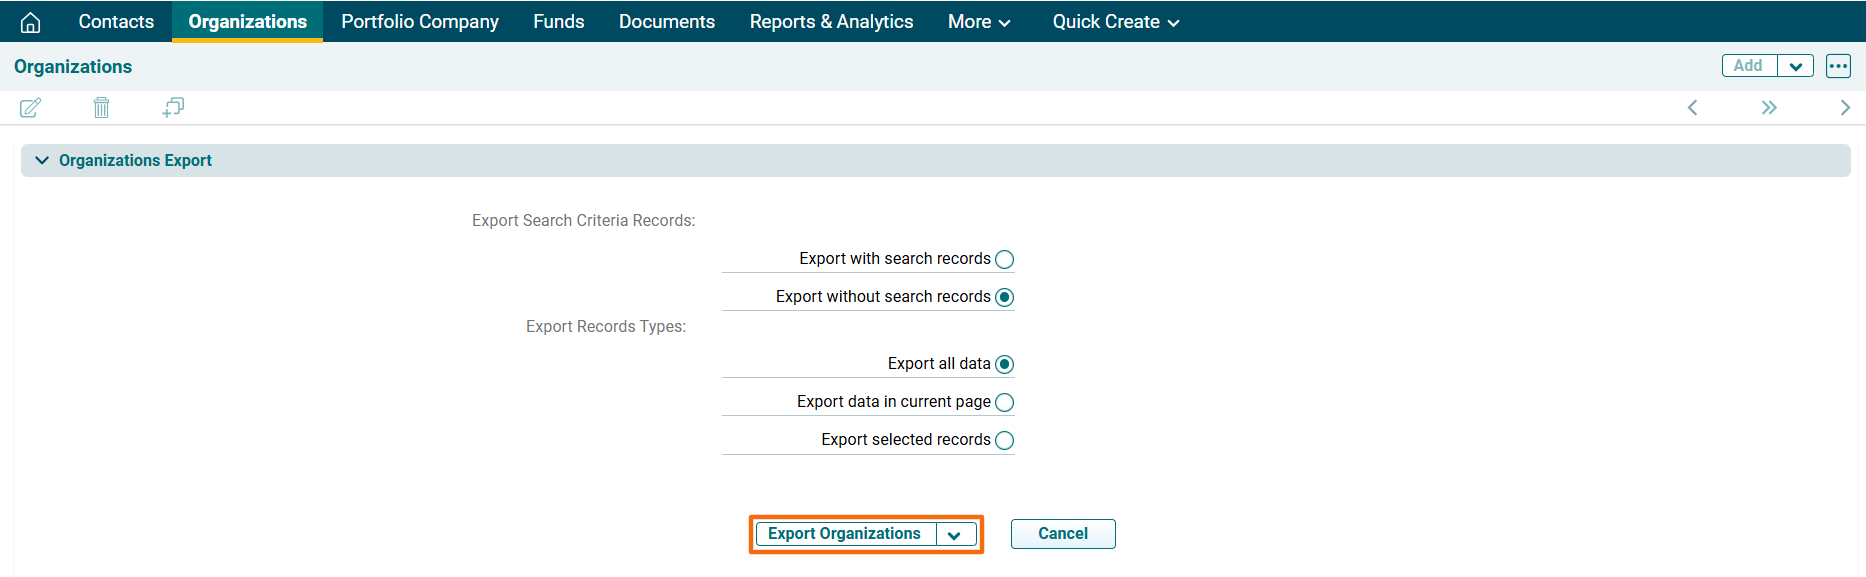This screenshot has height=577, width=1866.
Task: Switch to the Contacts tab
Action: coord(116,22)
